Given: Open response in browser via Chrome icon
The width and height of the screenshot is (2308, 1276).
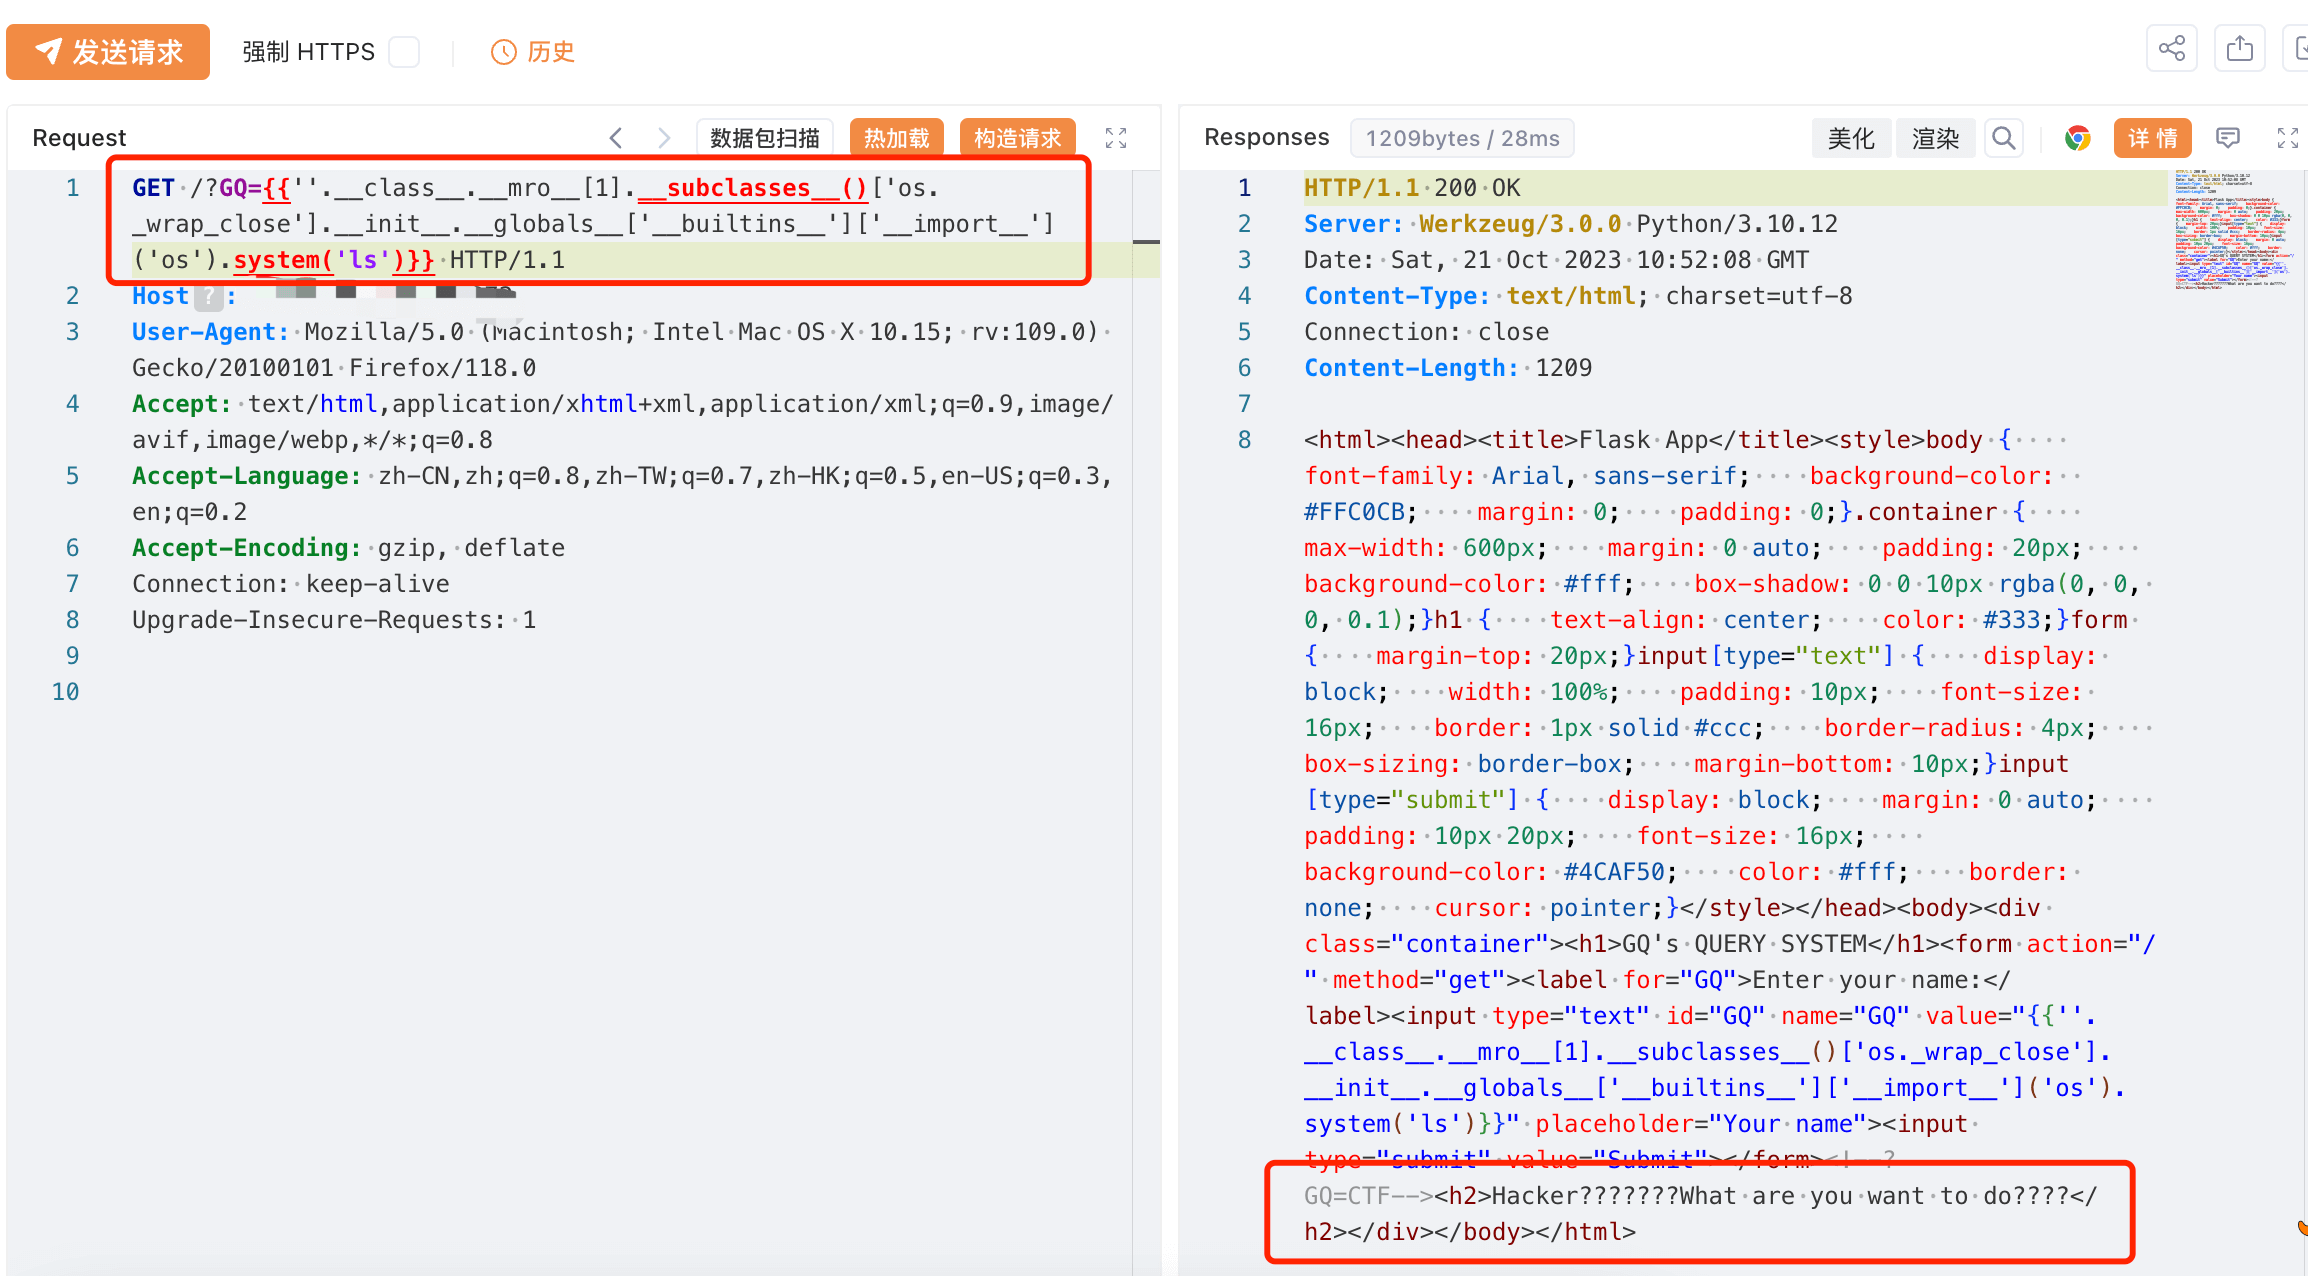Looking at the screenshot, I should click(x=2078, y=138).
